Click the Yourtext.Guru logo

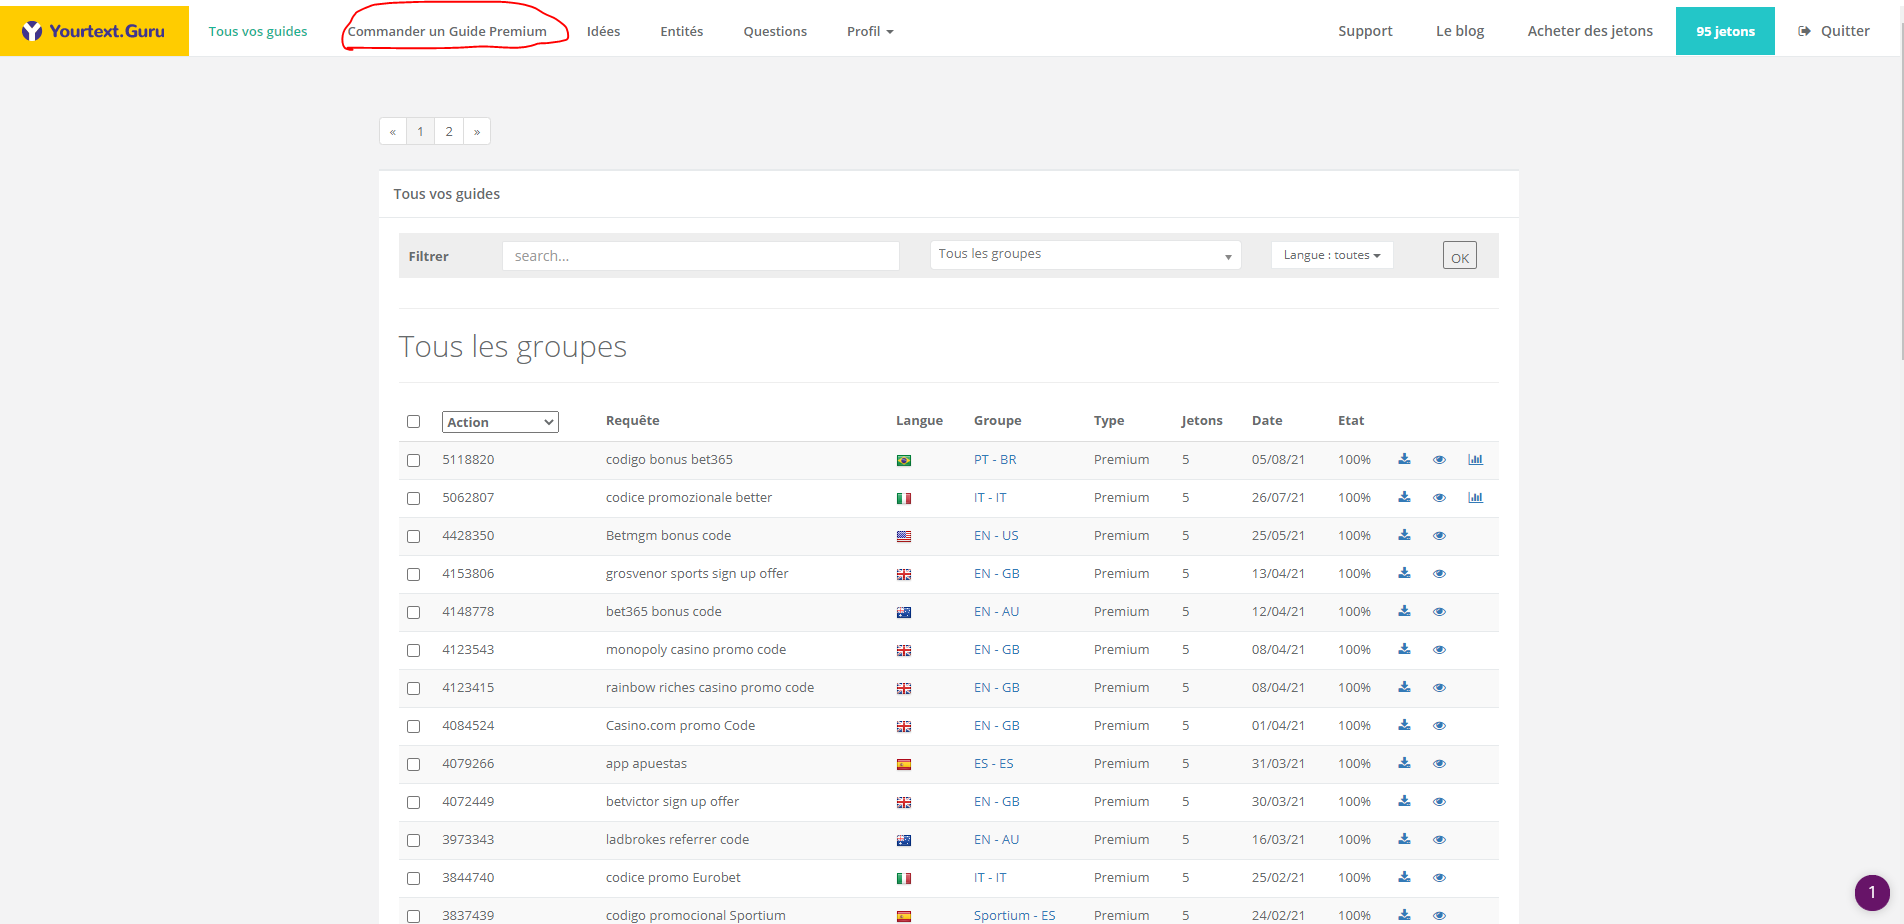pyautogui.click(x=94, y=31)
